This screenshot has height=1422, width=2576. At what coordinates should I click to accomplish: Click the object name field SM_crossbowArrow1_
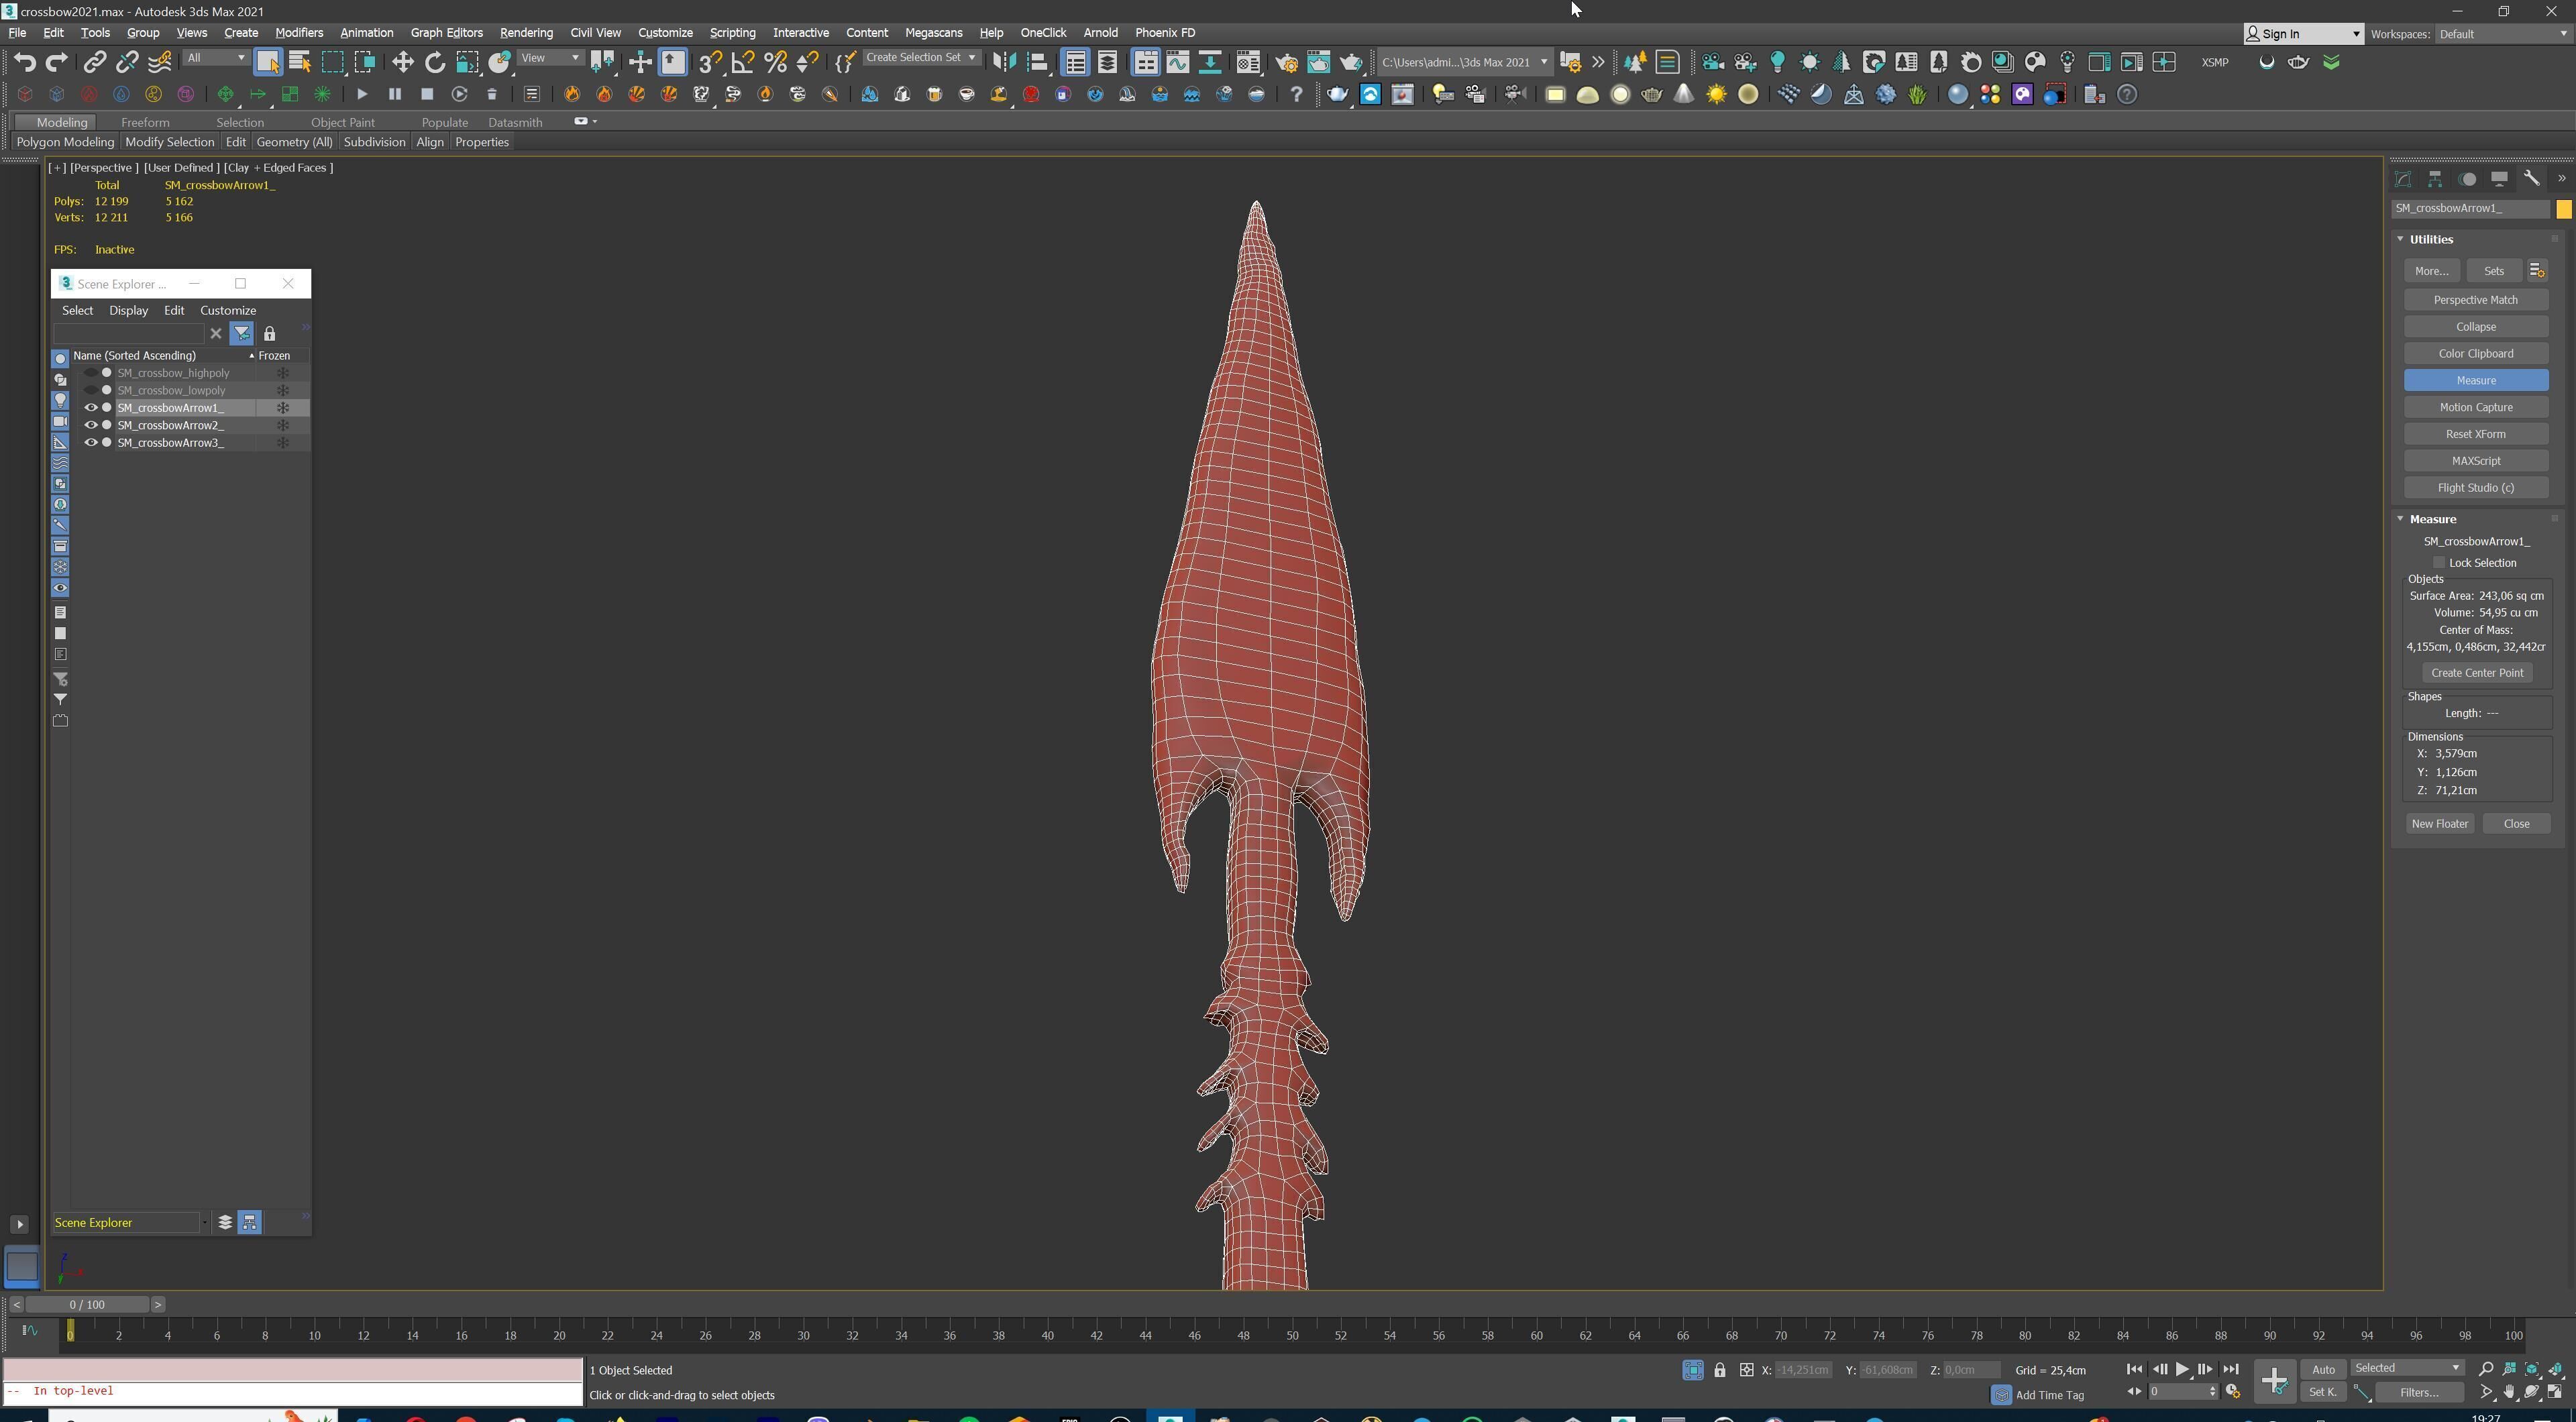tap(2470, 209)
